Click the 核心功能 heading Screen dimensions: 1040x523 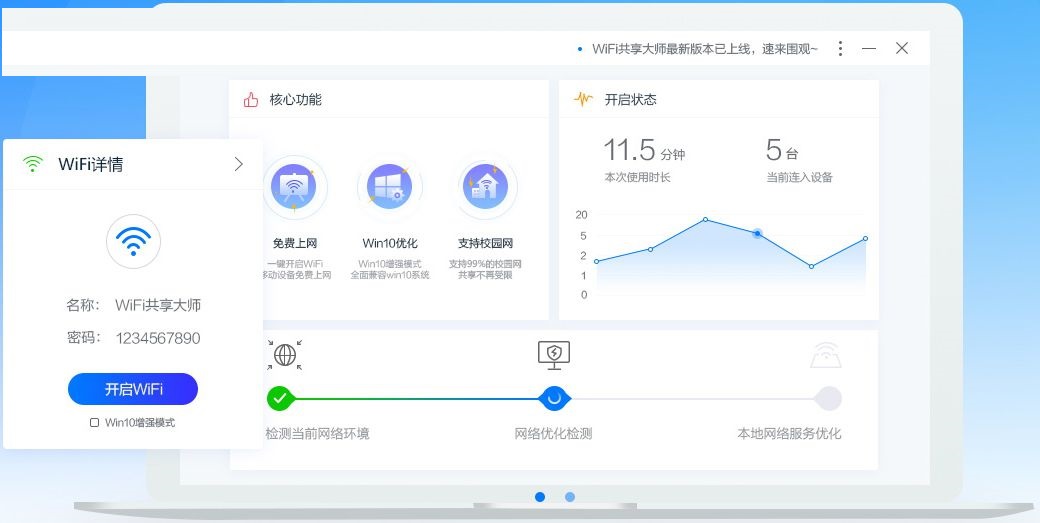295,99
